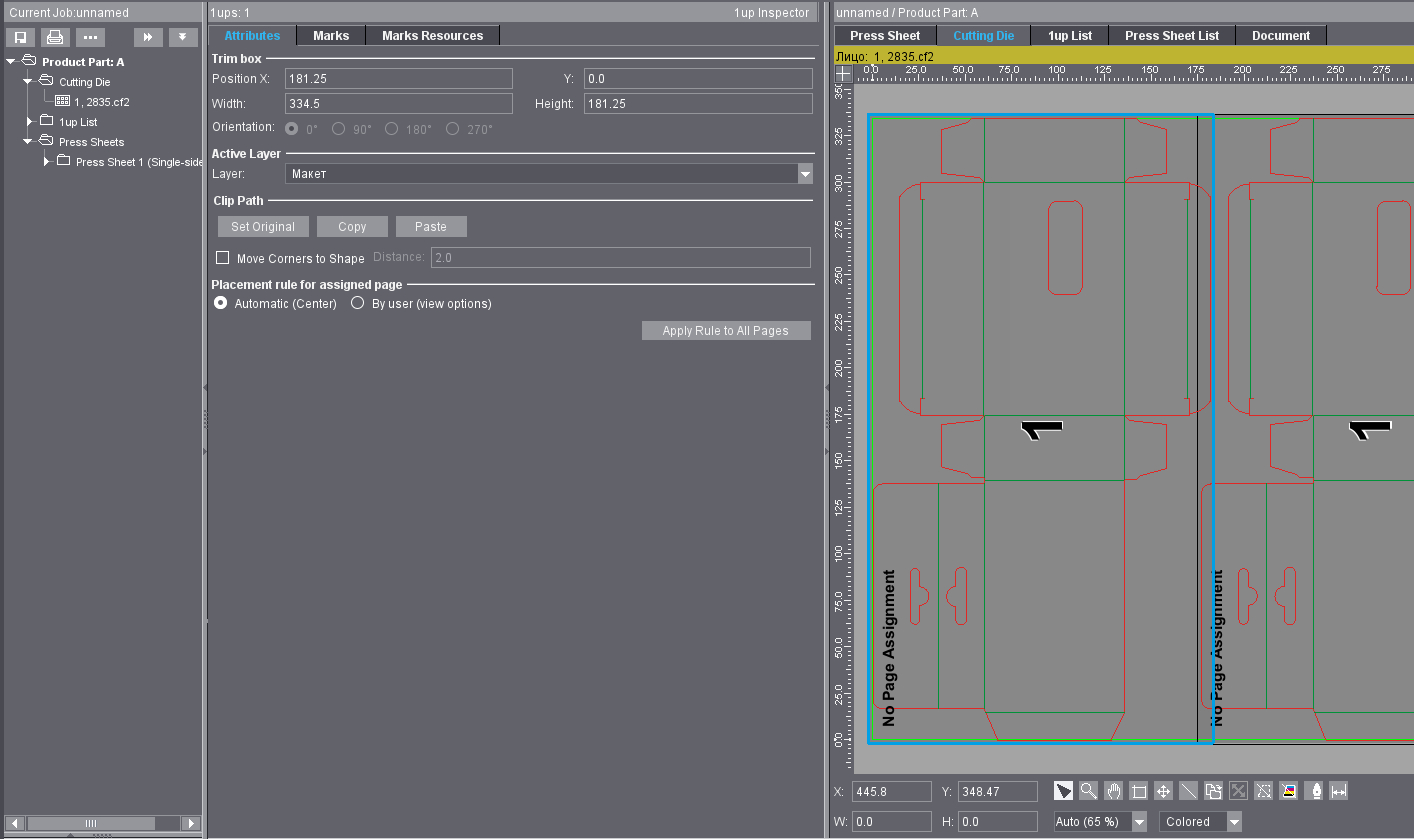The height and width of the screenshot is (839, 1414).
Task: Click the save job icon
Action: coord(20,37)
